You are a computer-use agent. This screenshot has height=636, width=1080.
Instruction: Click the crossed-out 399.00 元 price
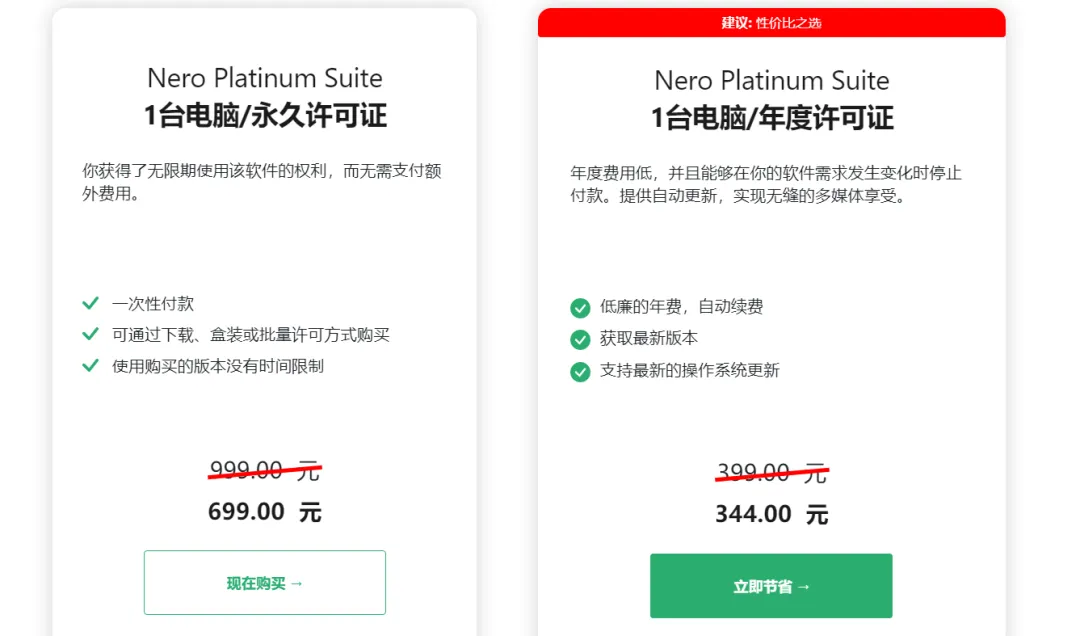click(x=772, y=473)
